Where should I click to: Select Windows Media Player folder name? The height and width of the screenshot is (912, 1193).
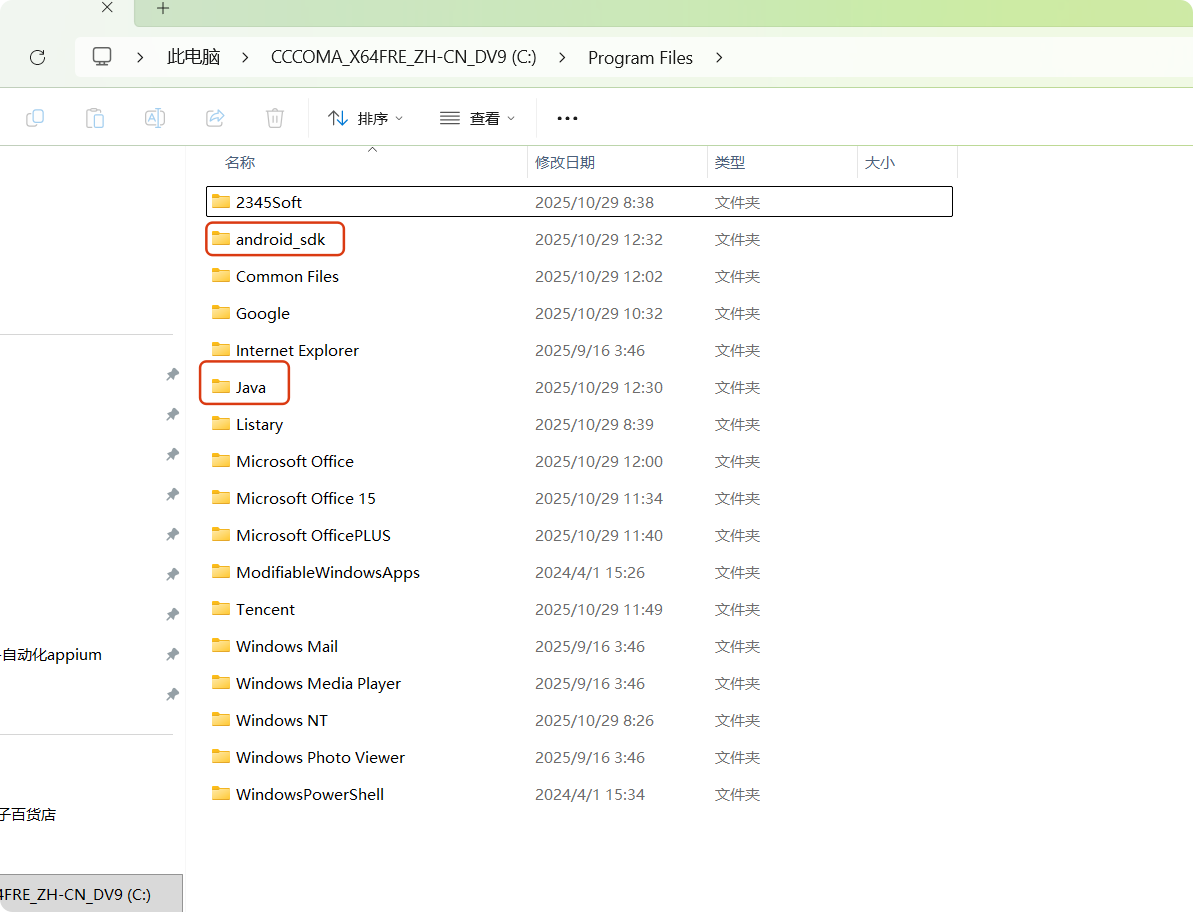click(x=318, y=683)
